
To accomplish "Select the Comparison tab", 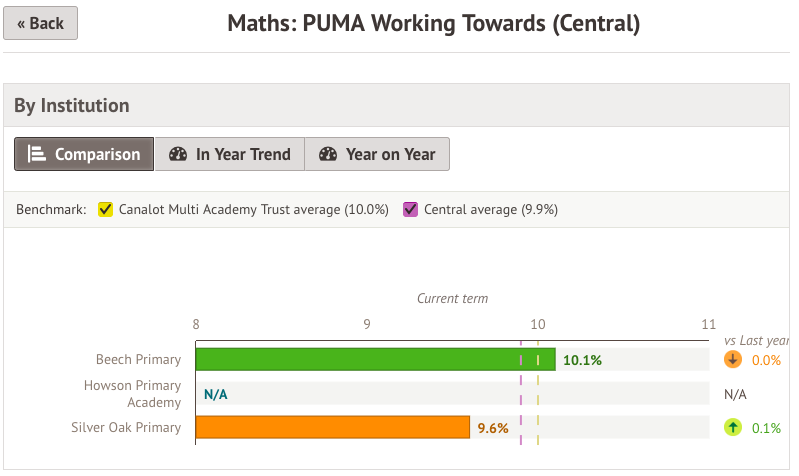I will click(84, 154).
